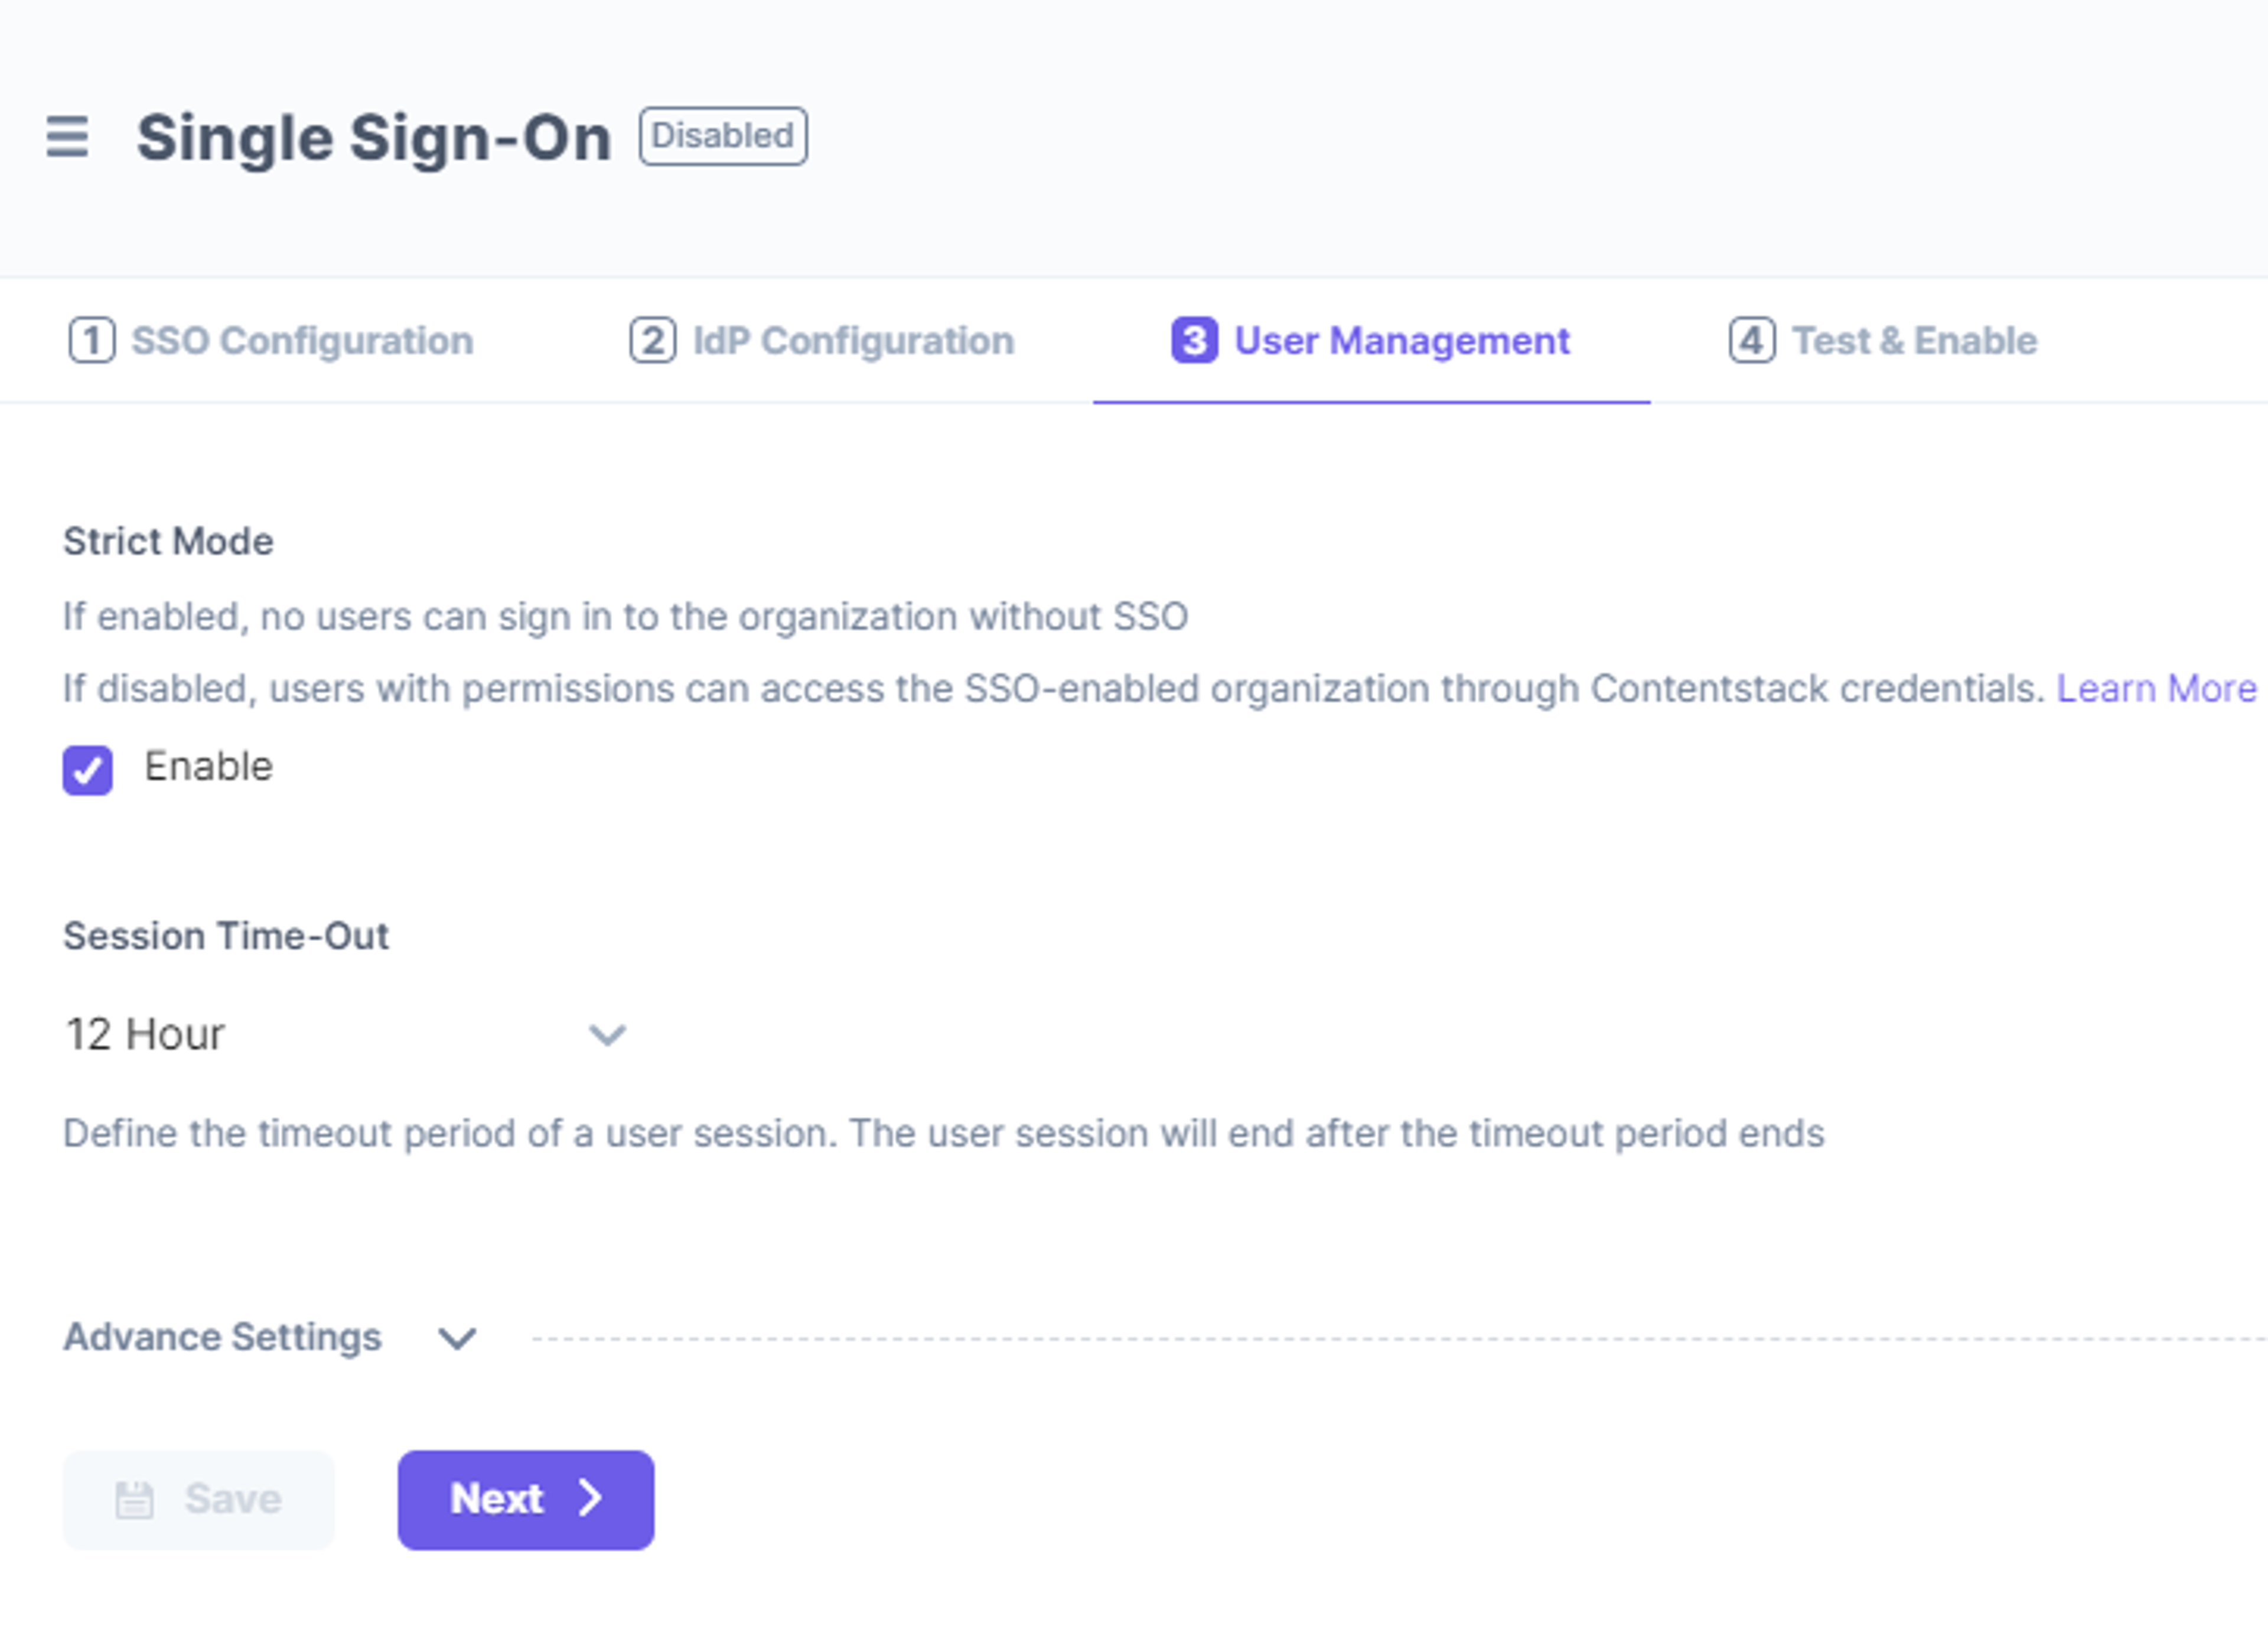Click the Disabled status badge
Screen dimensions: 2268x1632
(x=723, y=136)
